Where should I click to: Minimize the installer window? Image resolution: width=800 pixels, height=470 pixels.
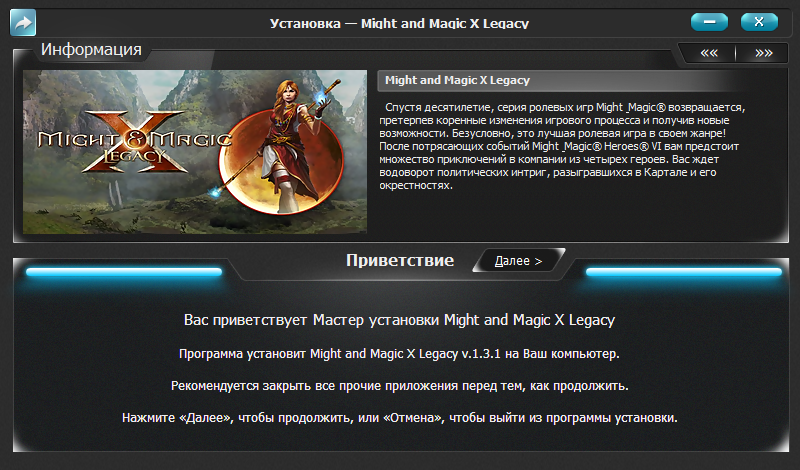[x=709, y=21]
